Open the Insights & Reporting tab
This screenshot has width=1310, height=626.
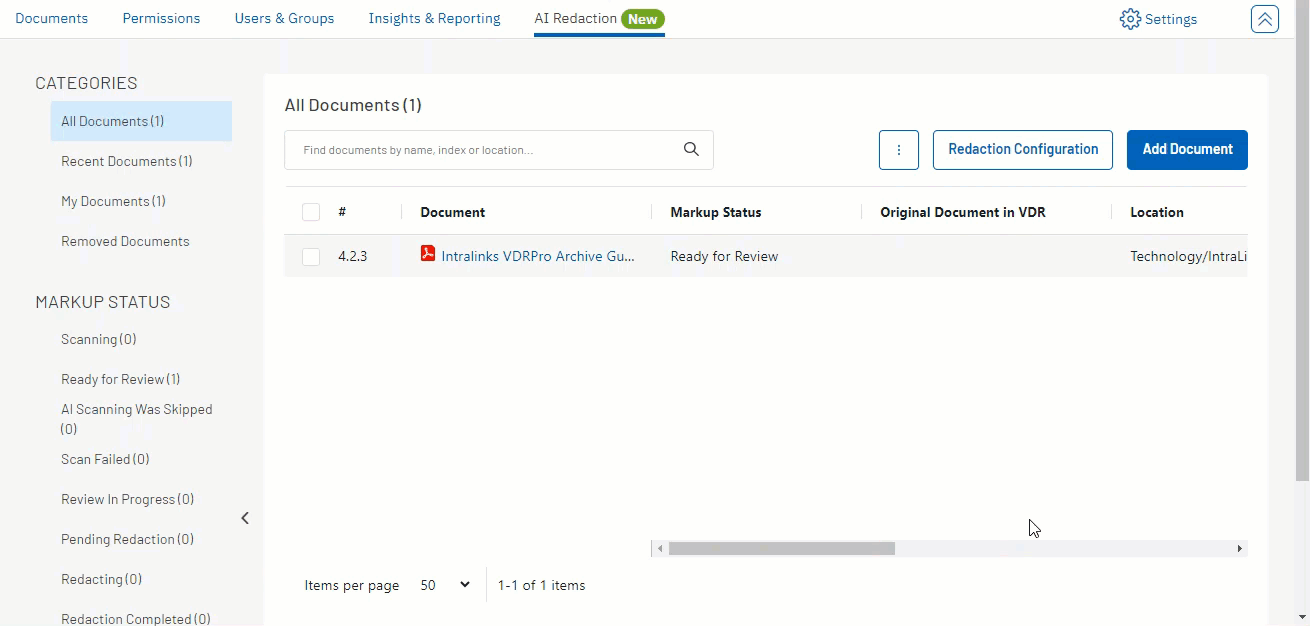click(x=434, y=18)
